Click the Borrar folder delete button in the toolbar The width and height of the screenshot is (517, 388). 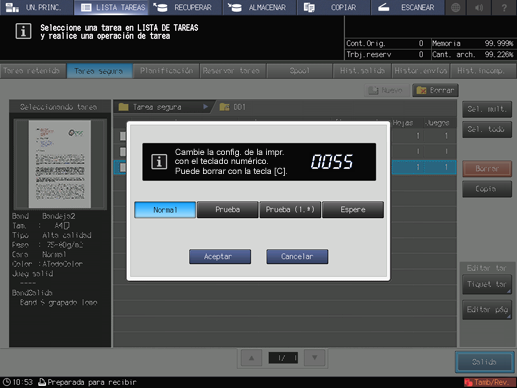point(435,90)
